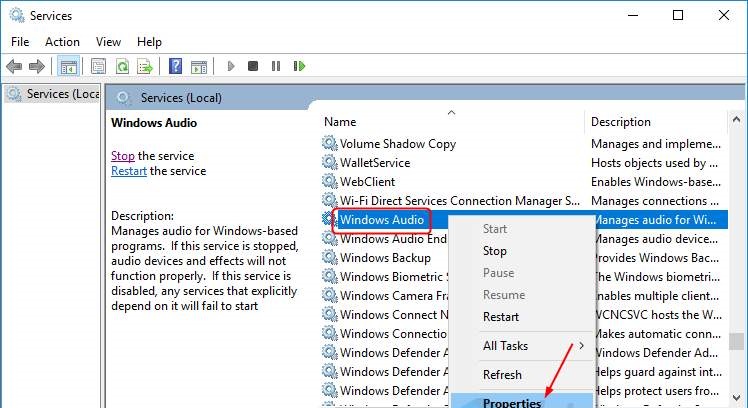Minimize the Services window
This screenshot has height=408, width=748.
click(x=633, y=15)
